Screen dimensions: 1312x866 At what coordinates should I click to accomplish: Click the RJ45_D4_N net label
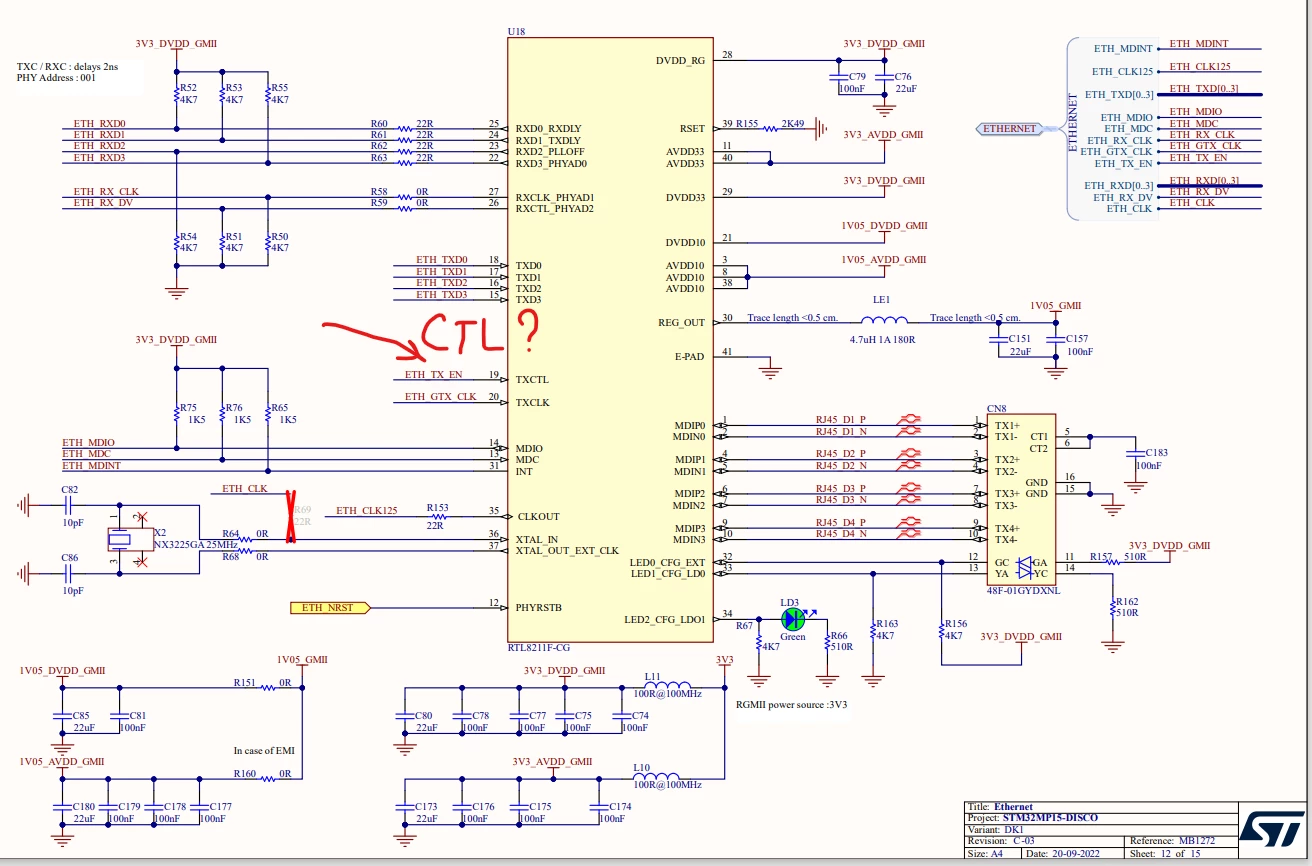coord(841,534)
